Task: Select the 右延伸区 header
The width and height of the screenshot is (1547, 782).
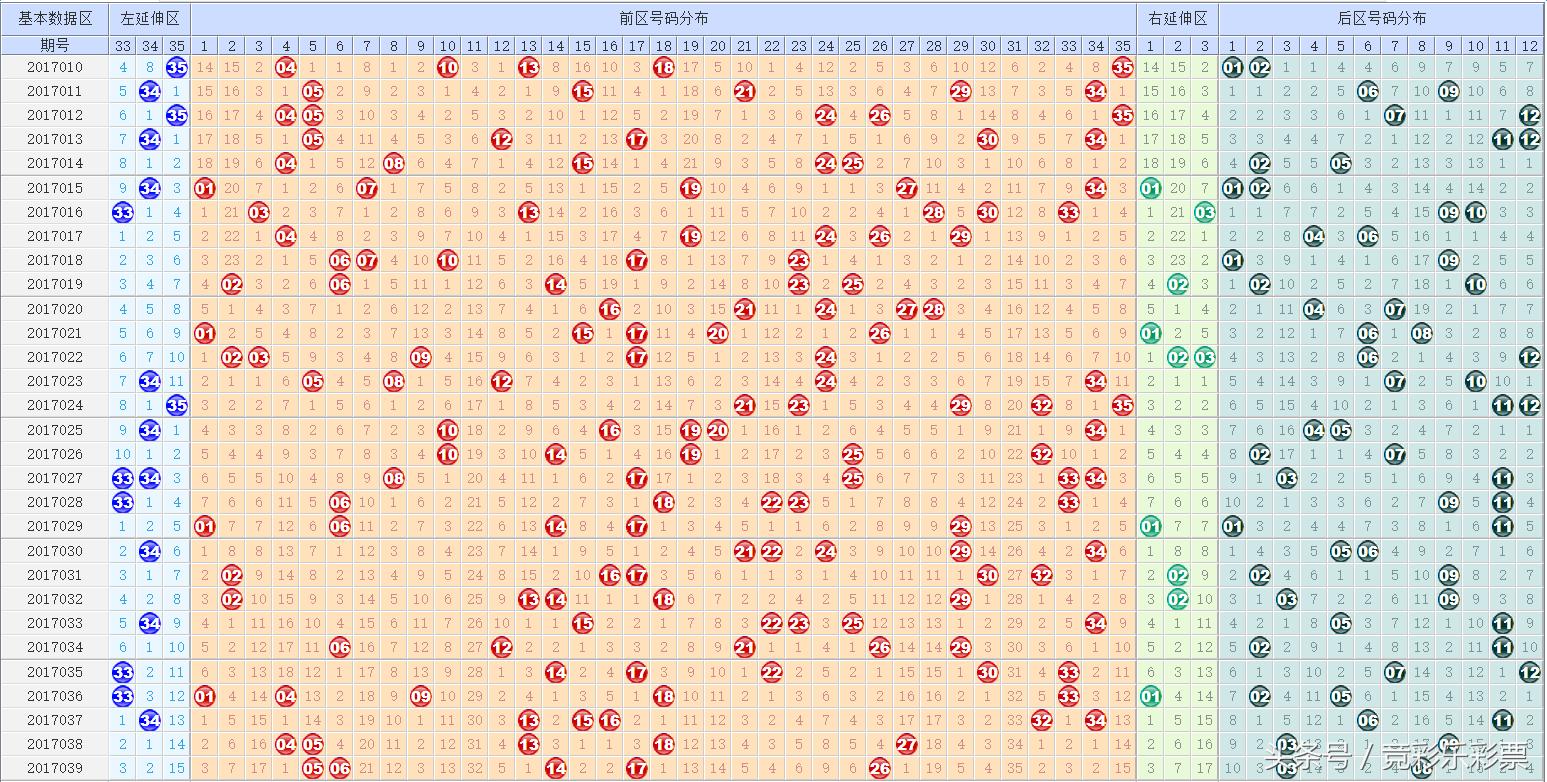Action: pos(1178,19)
